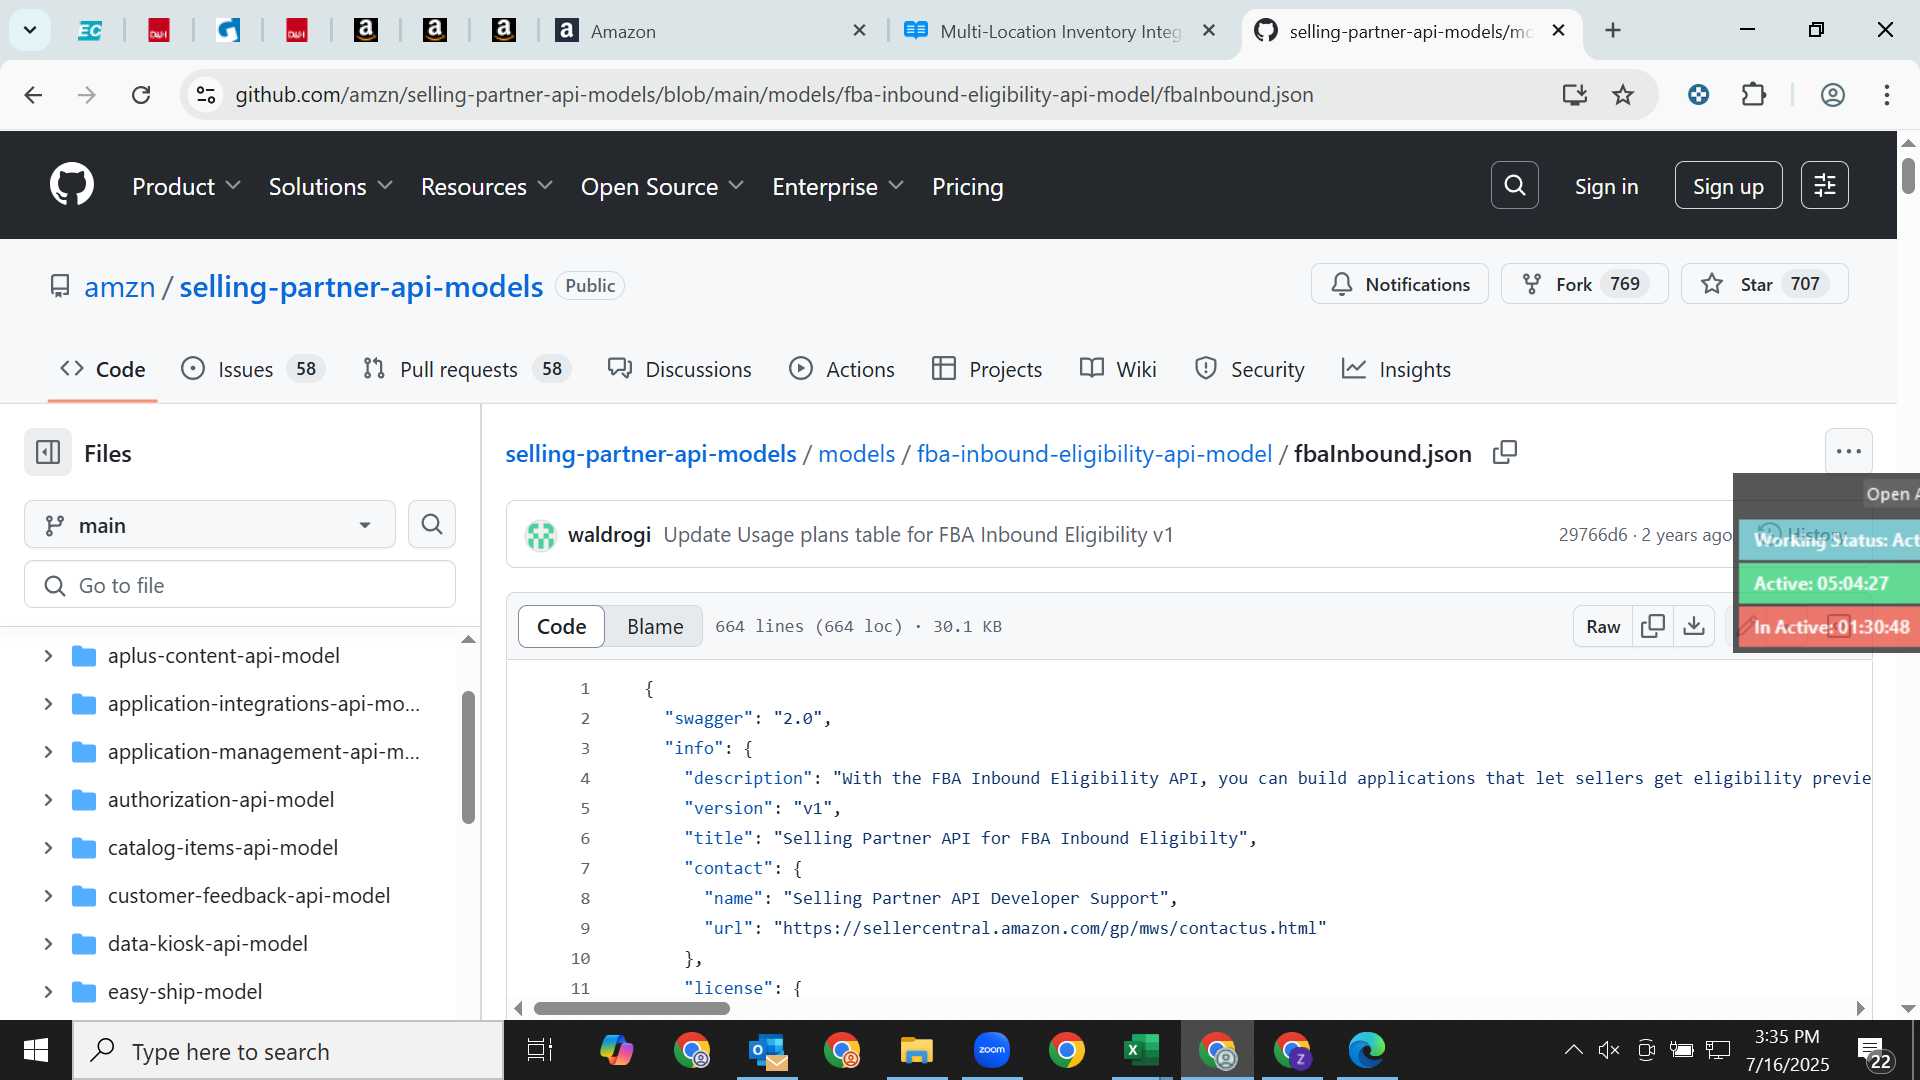This screenshot has width=1920, height=1080.
Task: Click the GitHub search magnifier button
Action: click(1514, 185)
